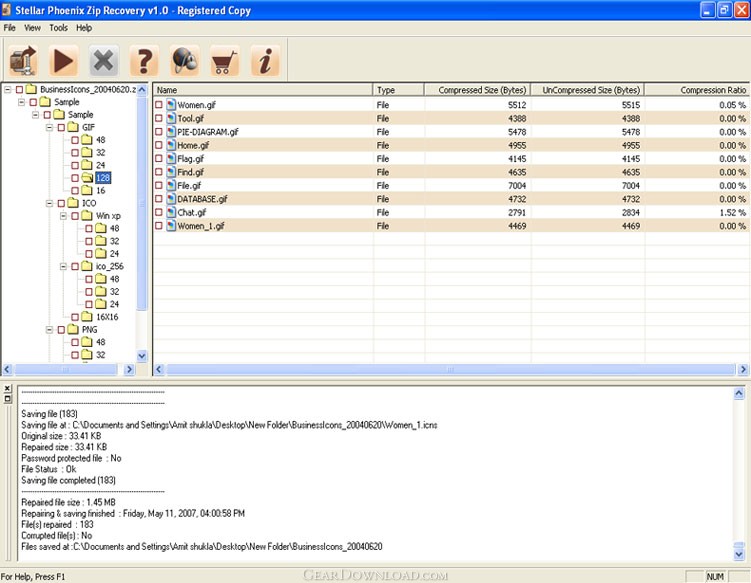Image resolution: width=751 pixels, height=583 pixels.
Task: Click the folder icon of BusinessIcons_20040620
Action: click(31, 89)
